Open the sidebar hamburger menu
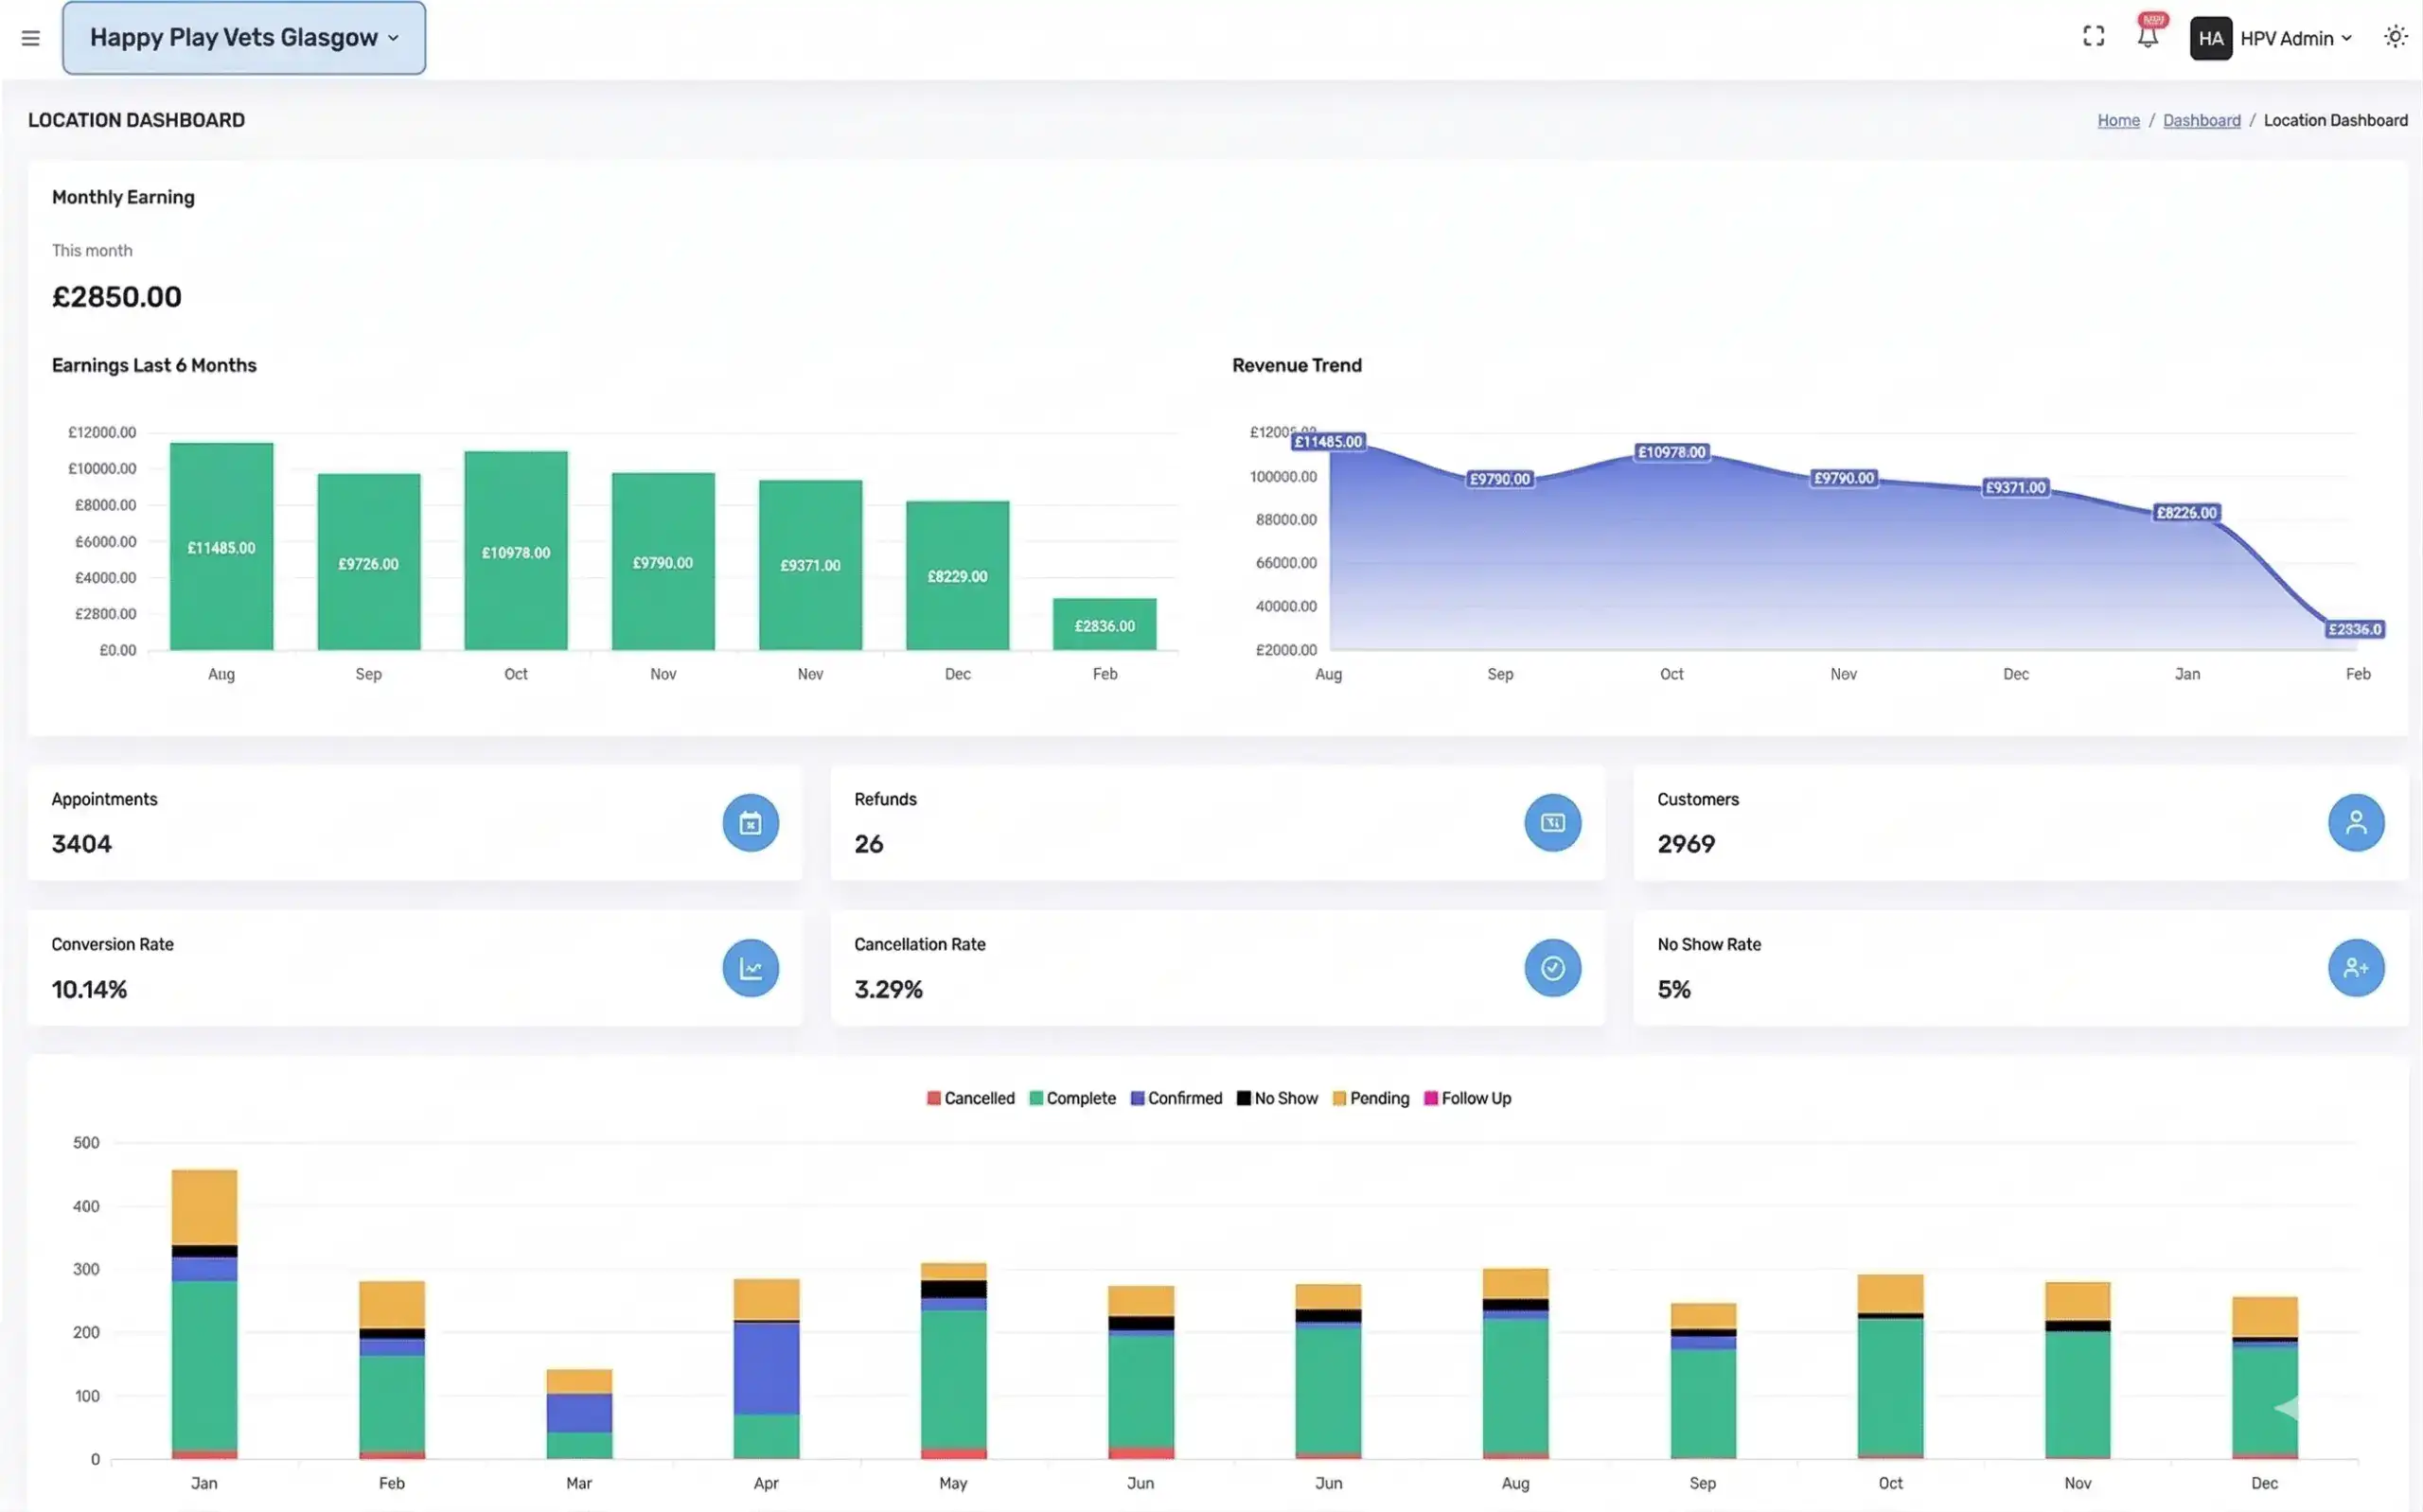2423x1512 pixels. 30,37
